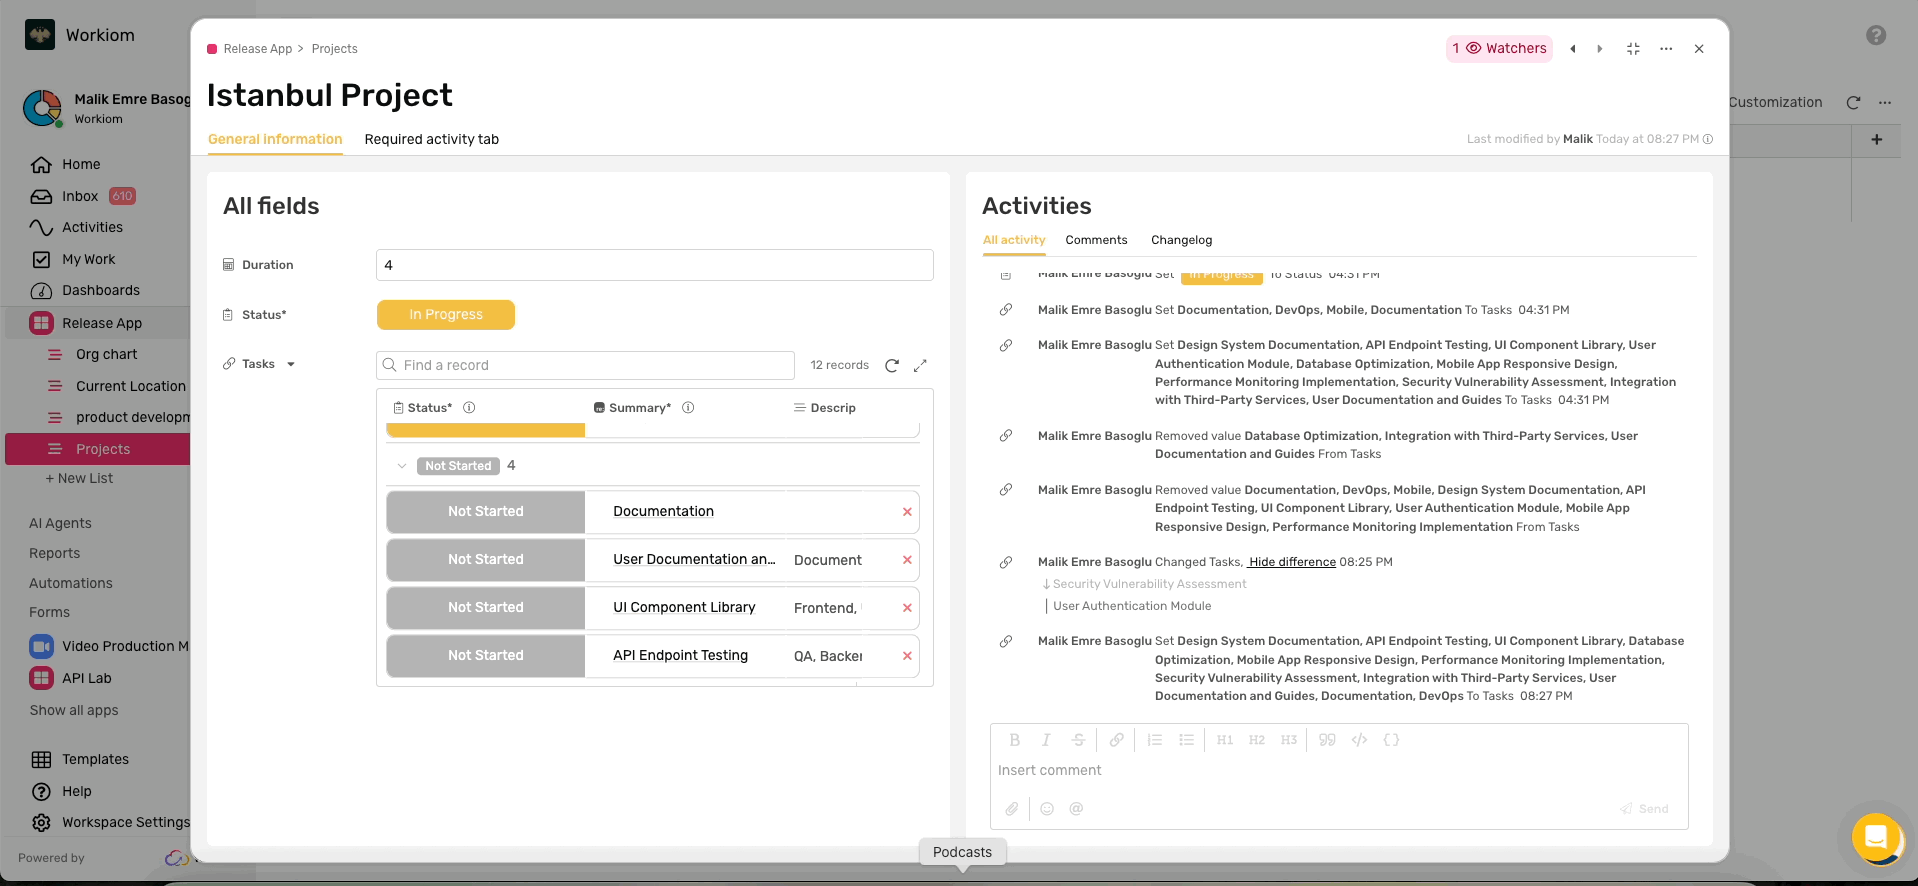
Task: Click the yellow progress bar in Tasks
Action: coord(485,431)
